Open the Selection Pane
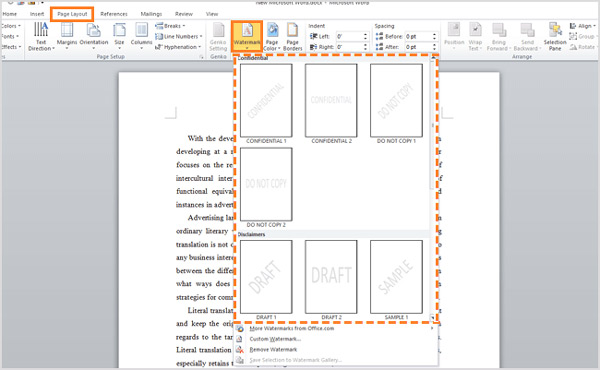 pos(555,37)
